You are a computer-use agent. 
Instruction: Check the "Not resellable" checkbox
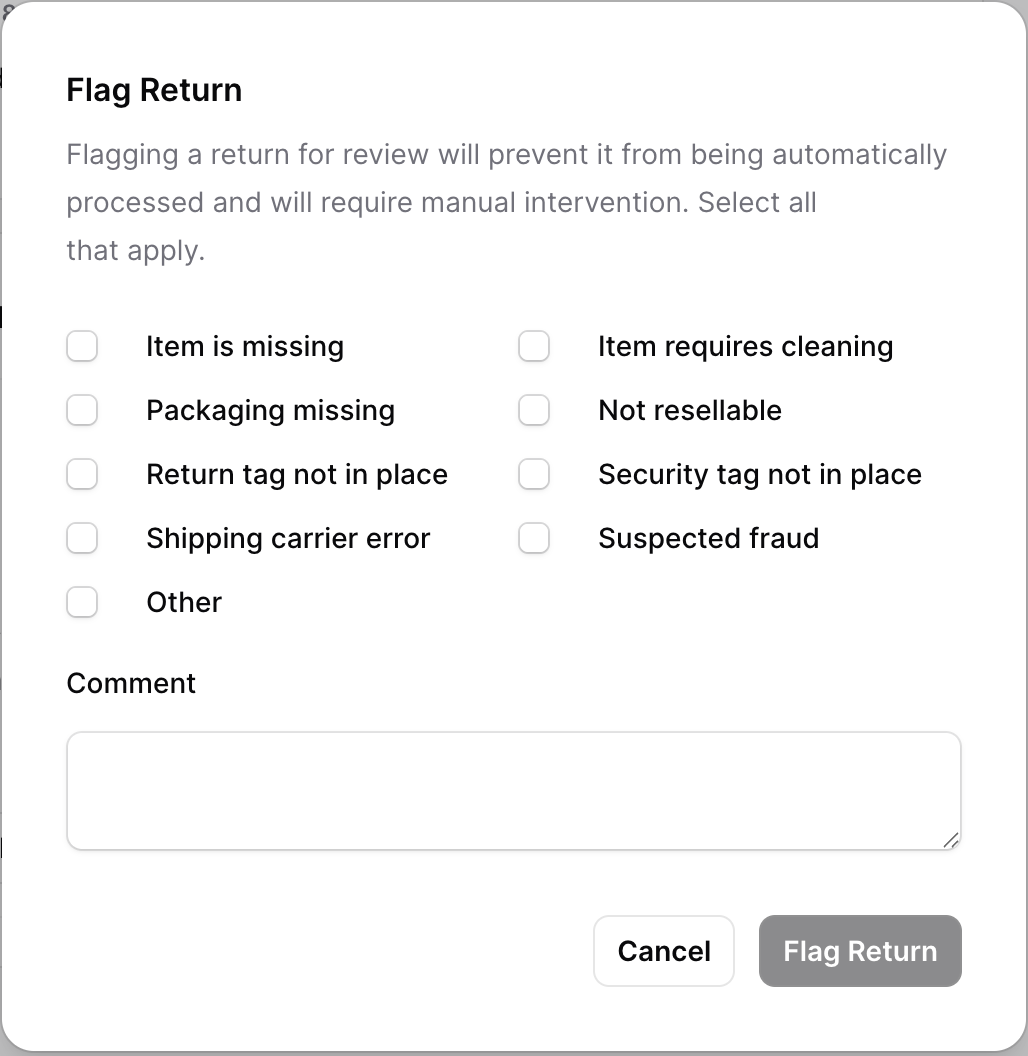point(534,410)
